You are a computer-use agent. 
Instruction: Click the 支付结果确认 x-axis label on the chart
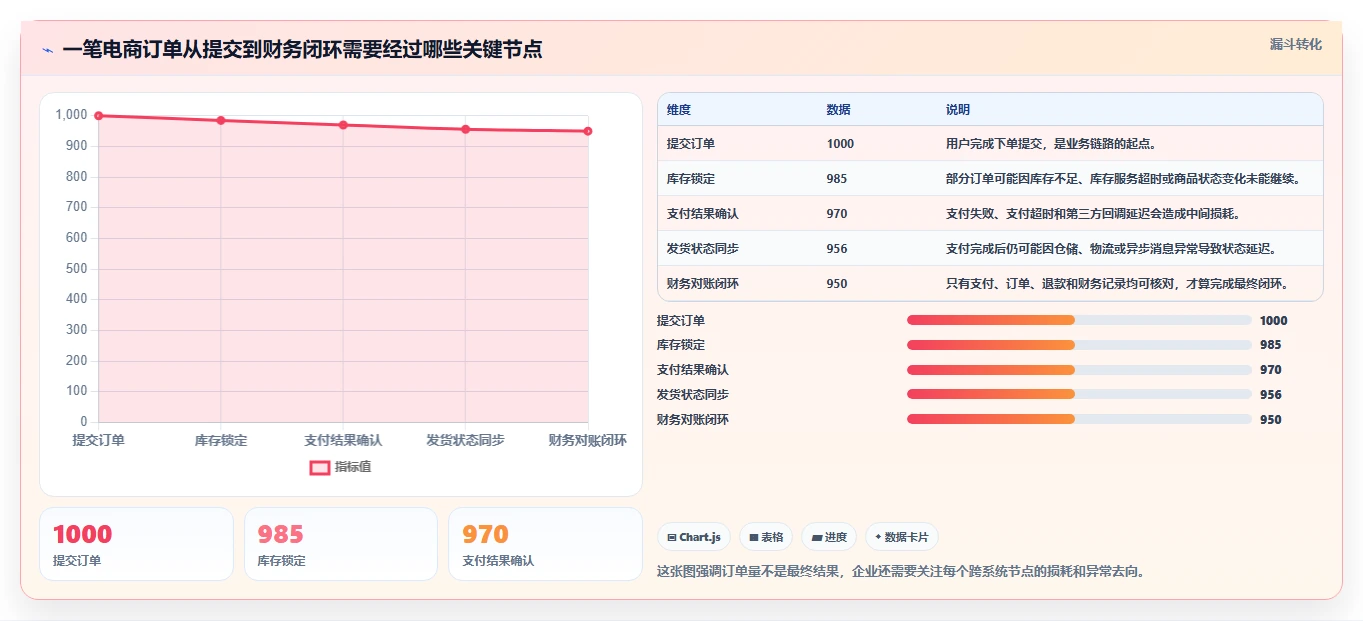(x=343, y=440)
